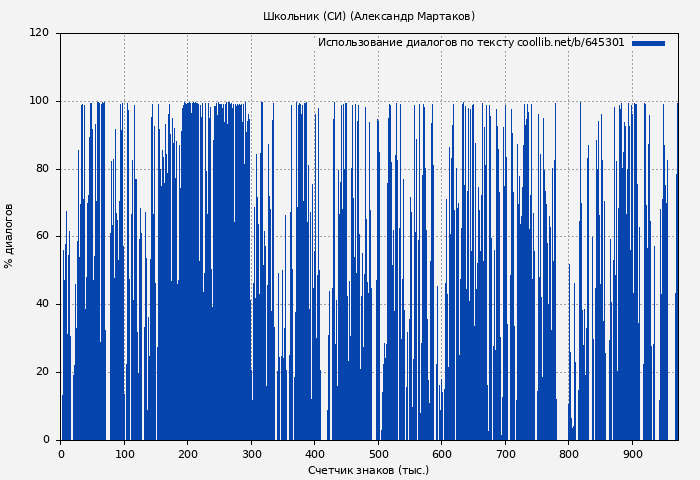Click the x-axis tick label 400
The image size is (700, 480).
pos(314,454)
